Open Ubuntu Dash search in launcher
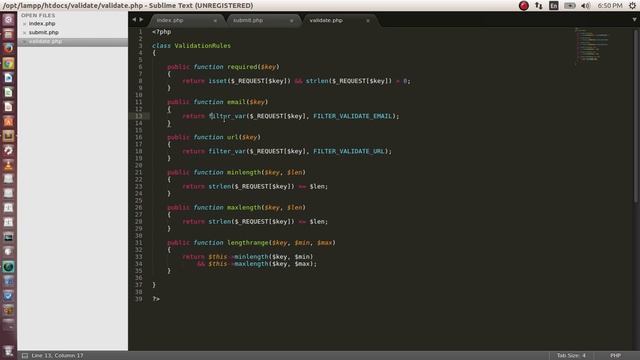640x360 pixels. [8, 20]
